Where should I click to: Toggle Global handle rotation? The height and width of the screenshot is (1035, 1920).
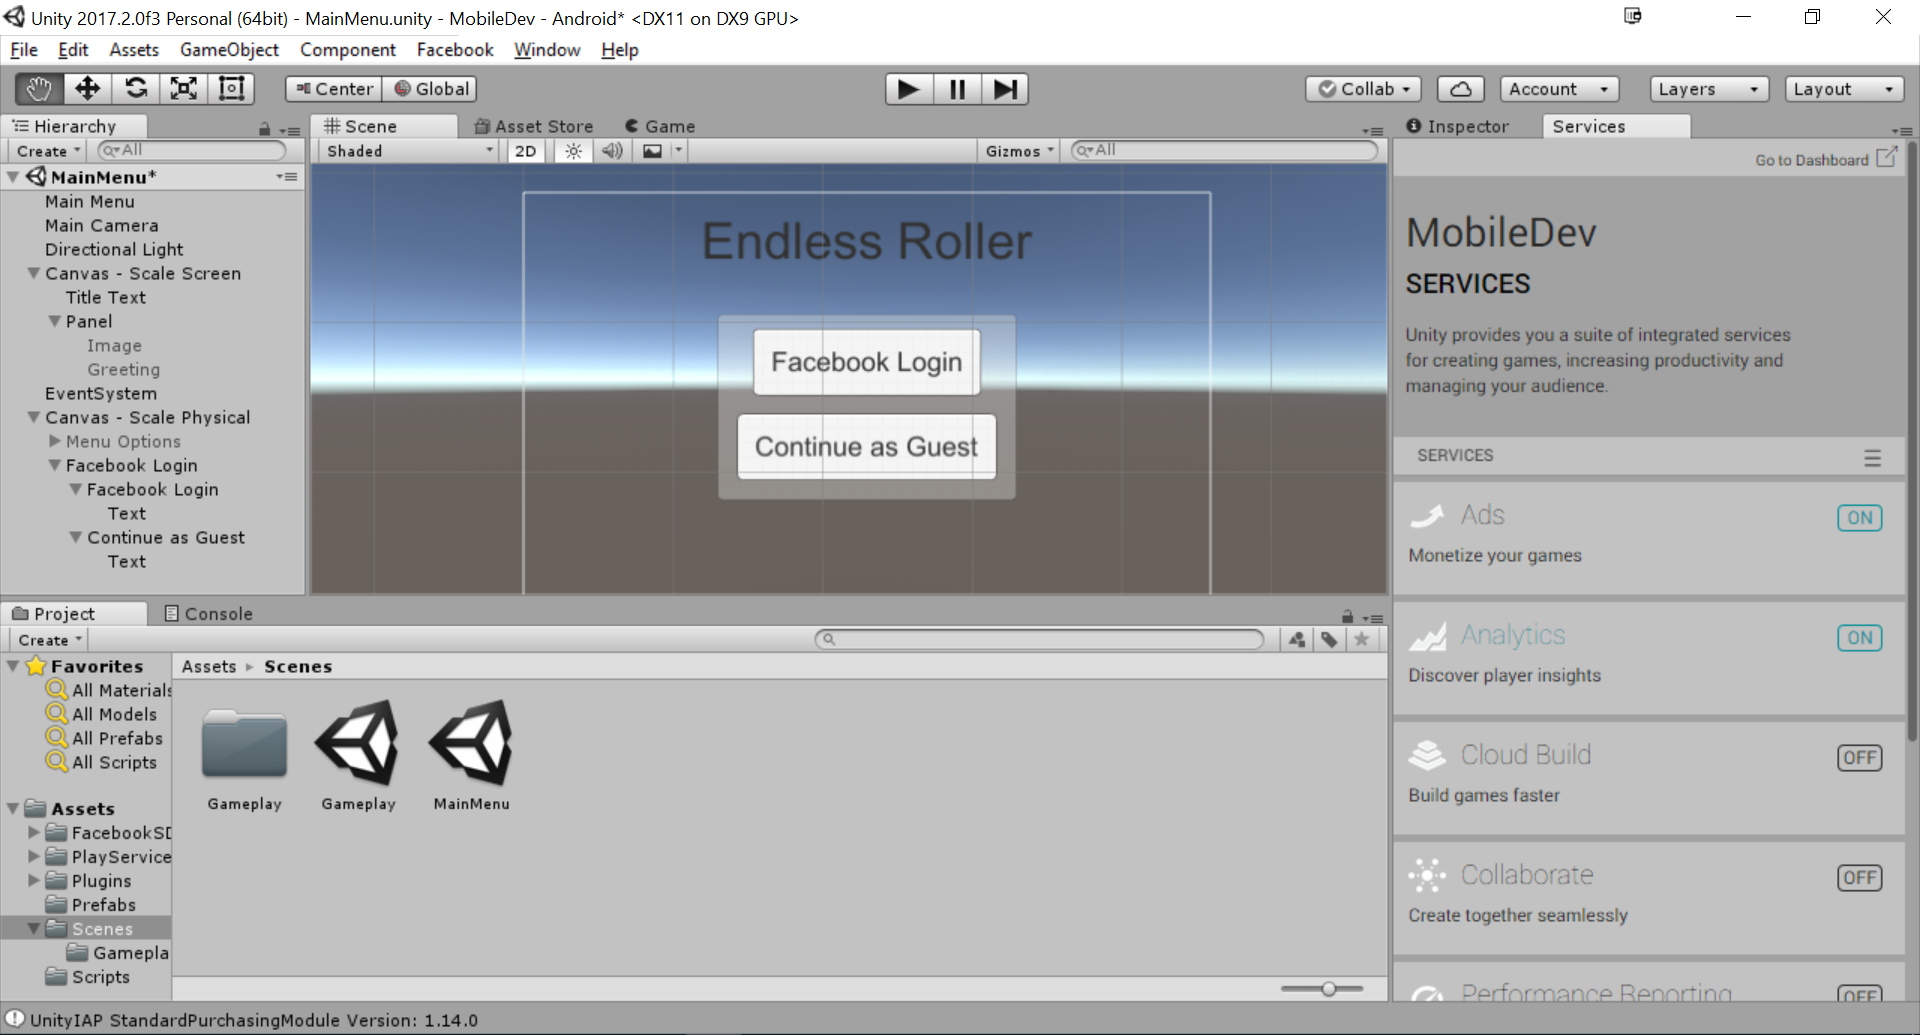click(431, 89)
